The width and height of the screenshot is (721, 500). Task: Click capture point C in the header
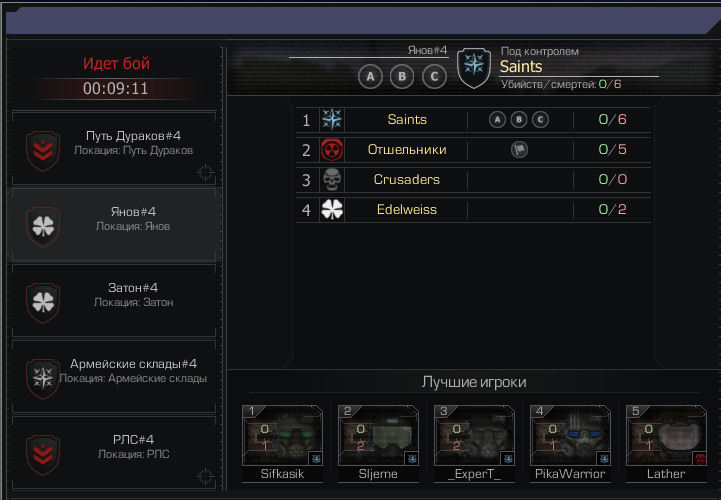pyautogui.click(x=434, y=76)
